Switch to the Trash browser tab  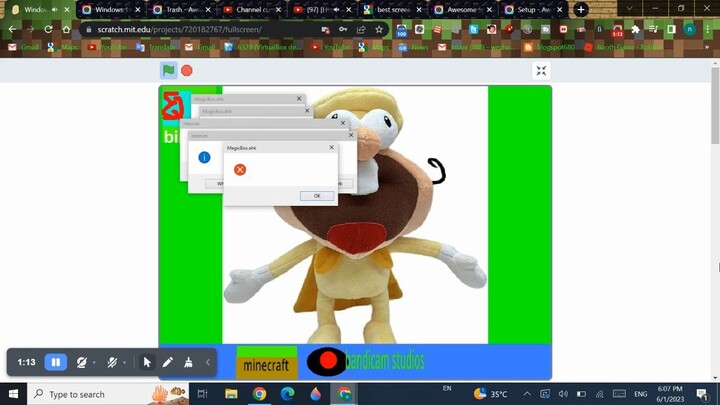tap(180, 10)
